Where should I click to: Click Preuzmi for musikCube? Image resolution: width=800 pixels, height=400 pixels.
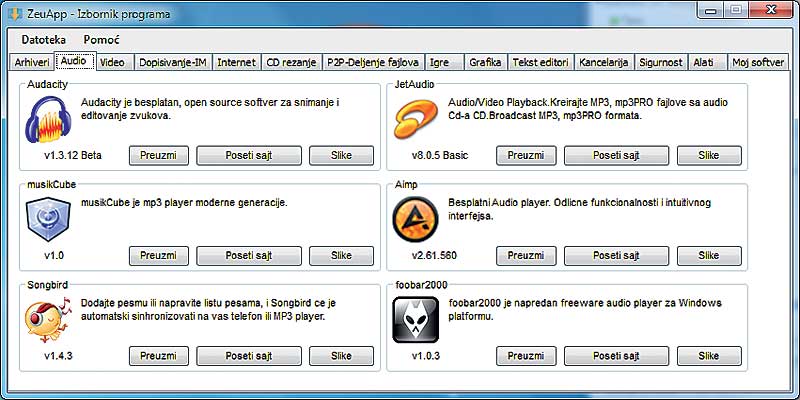159,256
